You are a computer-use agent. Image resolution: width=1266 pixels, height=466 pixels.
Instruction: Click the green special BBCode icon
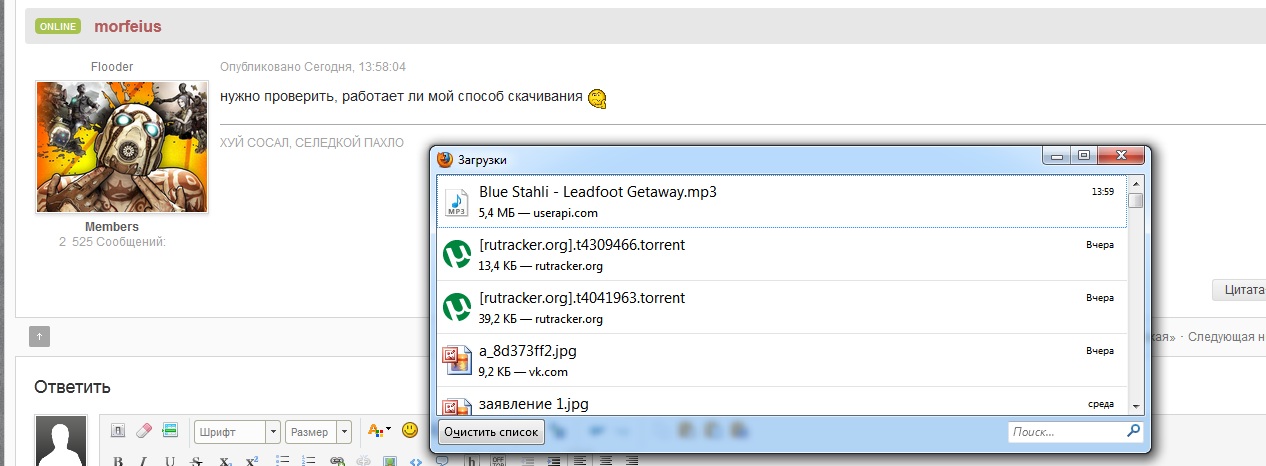170,431
